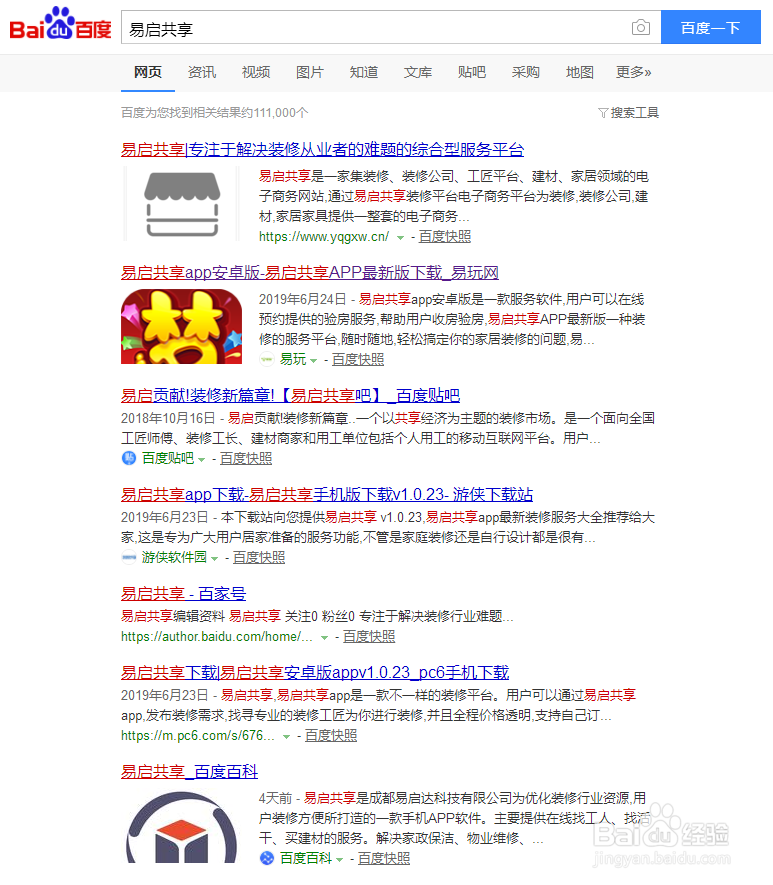Switch to the 知道 tab
The image size is (773, 885).
pos(364,72)
